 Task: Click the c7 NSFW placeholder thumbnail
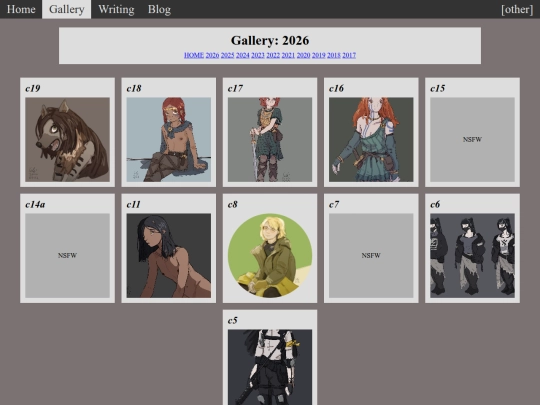pyautogui.click(x=371, y=256)
